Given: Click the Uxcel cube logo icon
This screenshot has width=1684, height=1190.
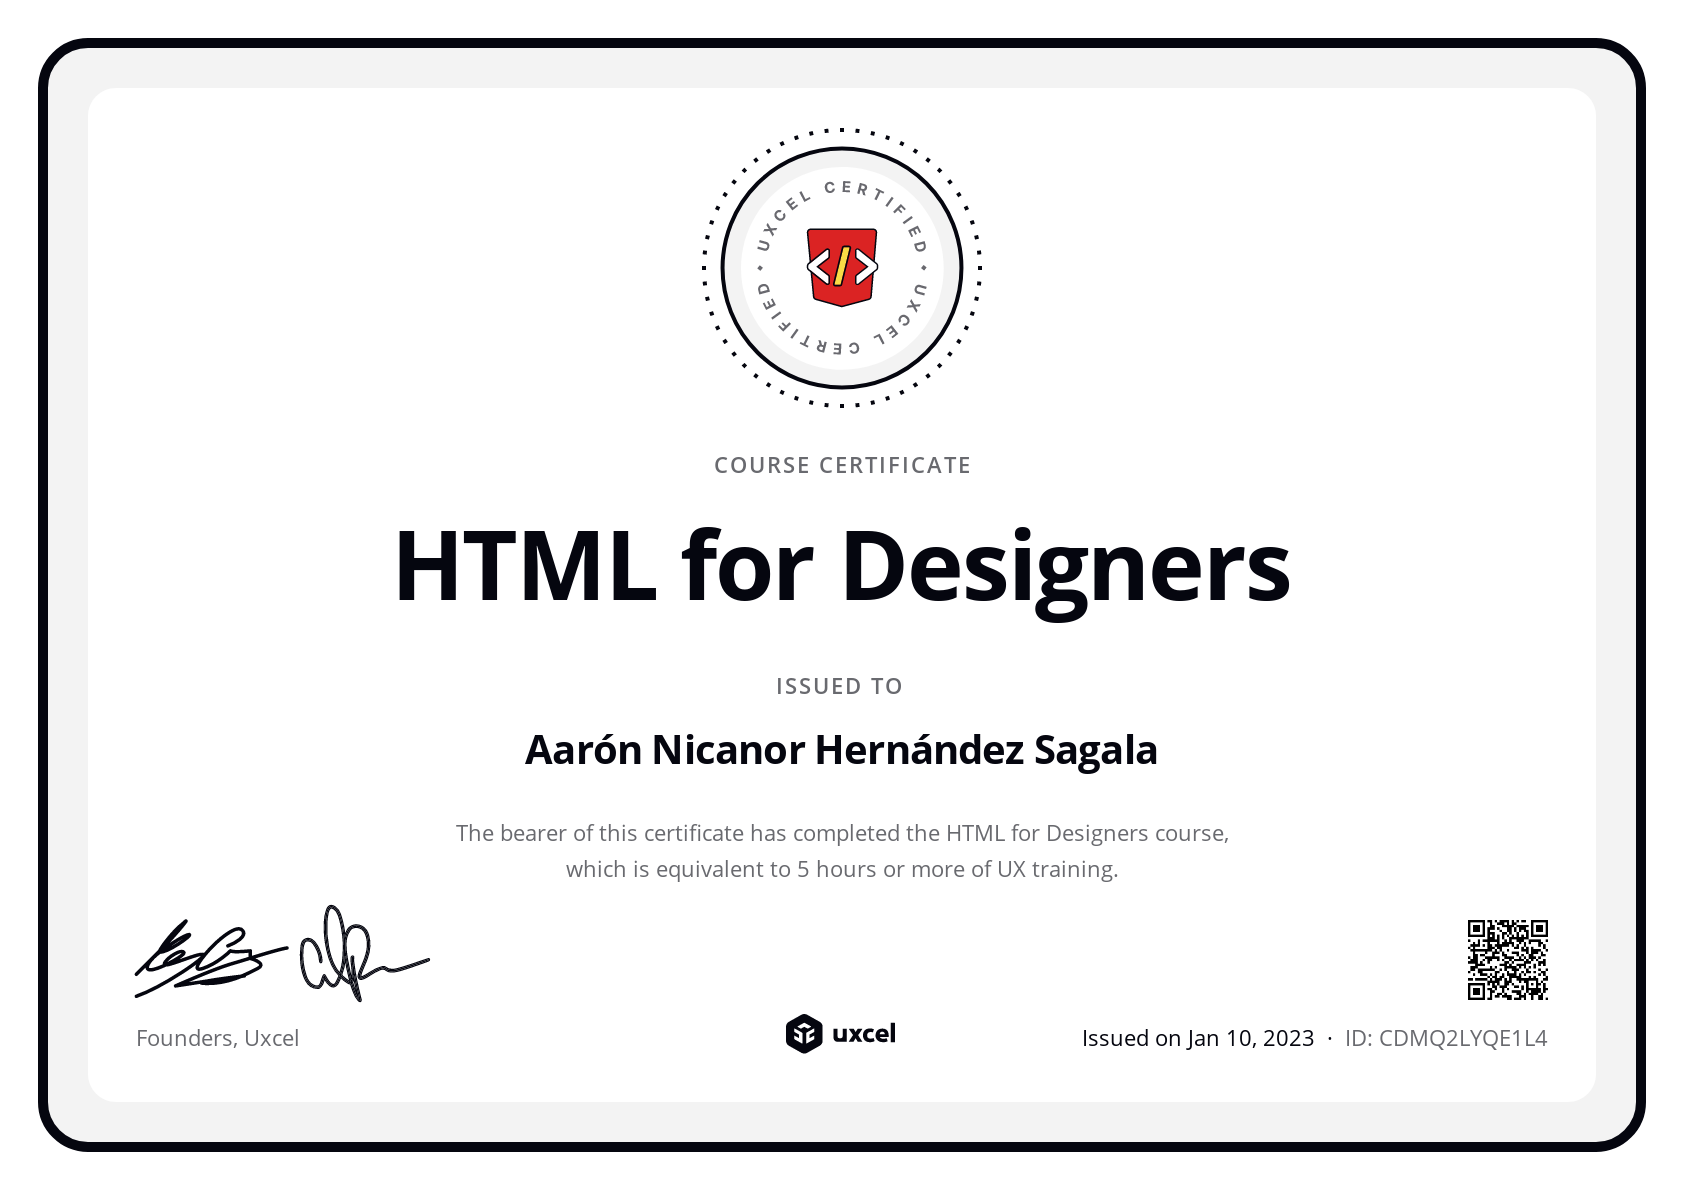Looking at the screenshot, I should click(803, 1034).
